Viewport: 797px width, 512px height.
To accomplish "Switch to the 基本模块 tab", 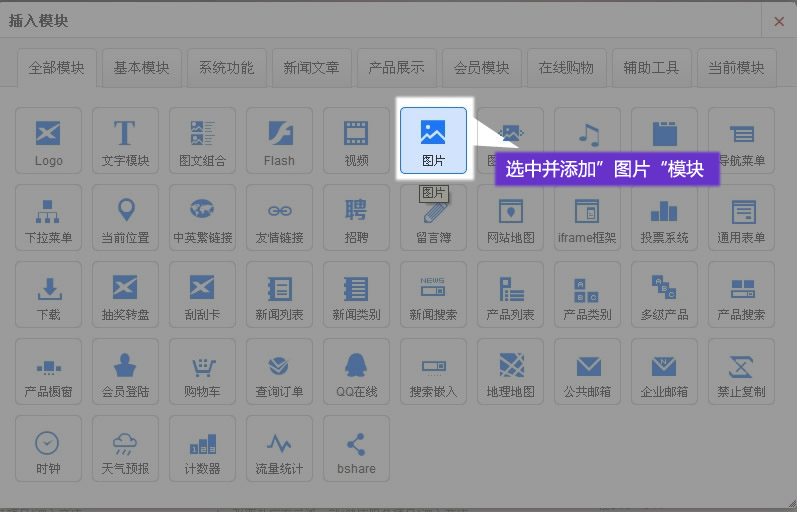I will pyautogui.click(x=141, y=68).
